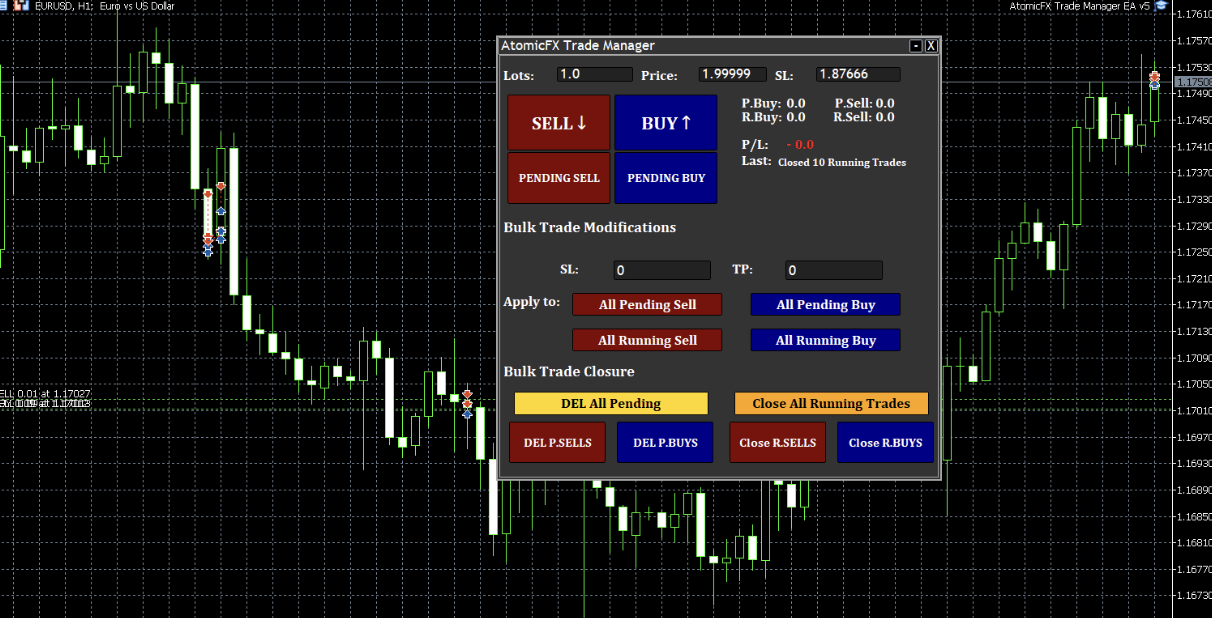Click the EA hat icon at top right
The height and width of the screenshot is (618, 1212).
[1160, 6]
